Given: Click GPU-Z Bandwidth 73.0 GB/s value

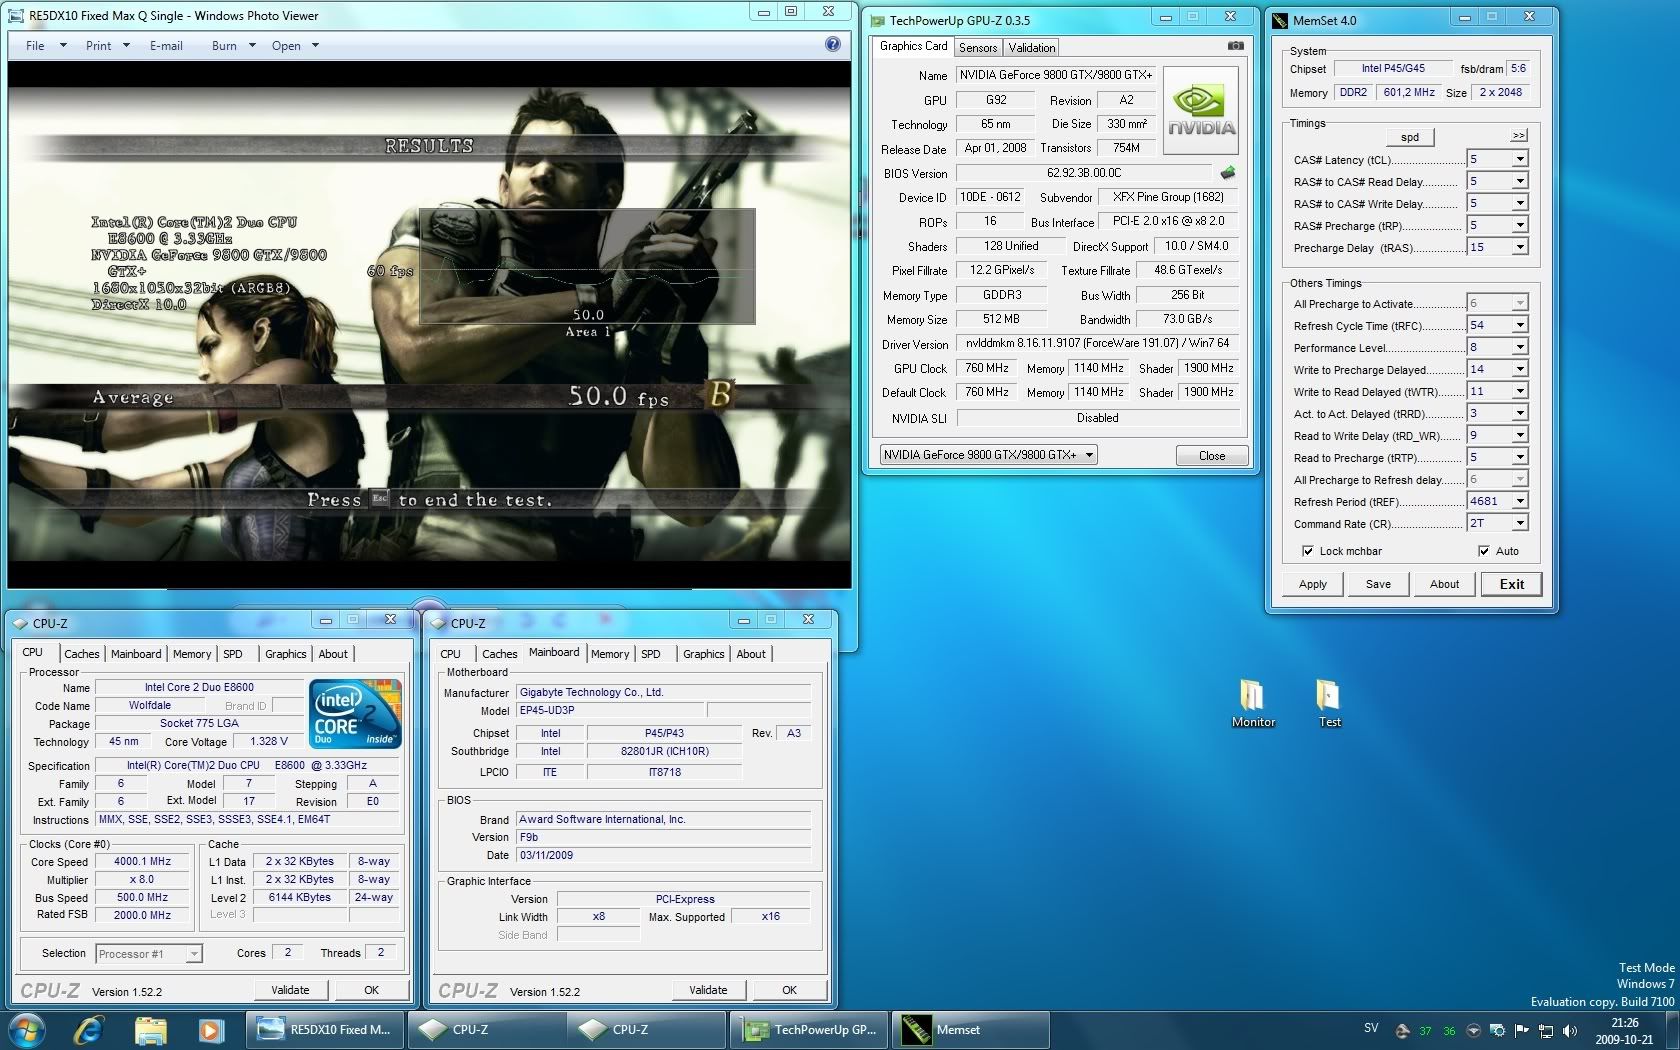Looking at the screenshot, I should 1187,319.
